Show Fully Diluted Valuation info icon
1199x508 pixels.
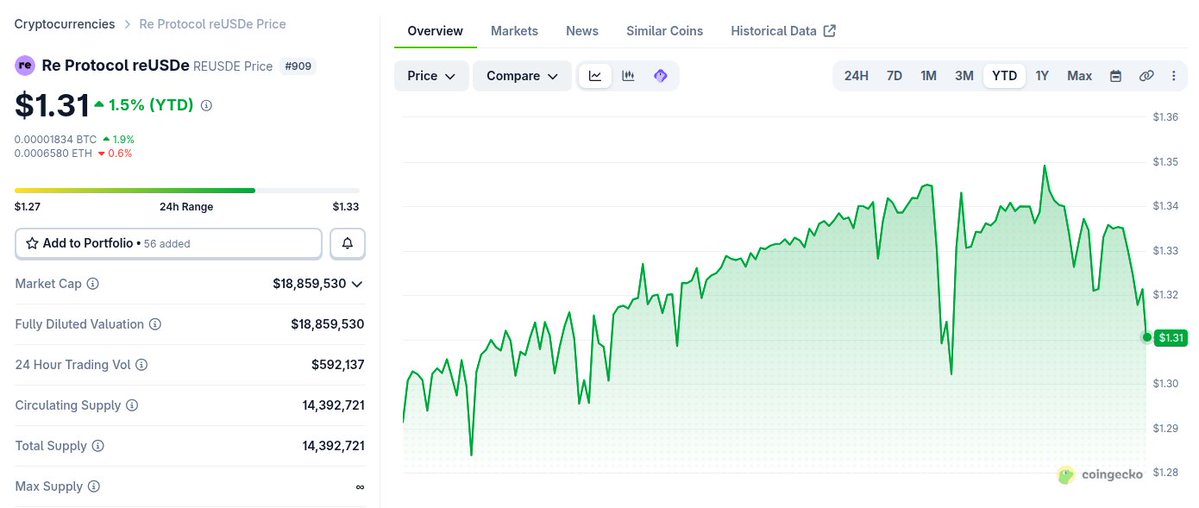pos(155,324)
